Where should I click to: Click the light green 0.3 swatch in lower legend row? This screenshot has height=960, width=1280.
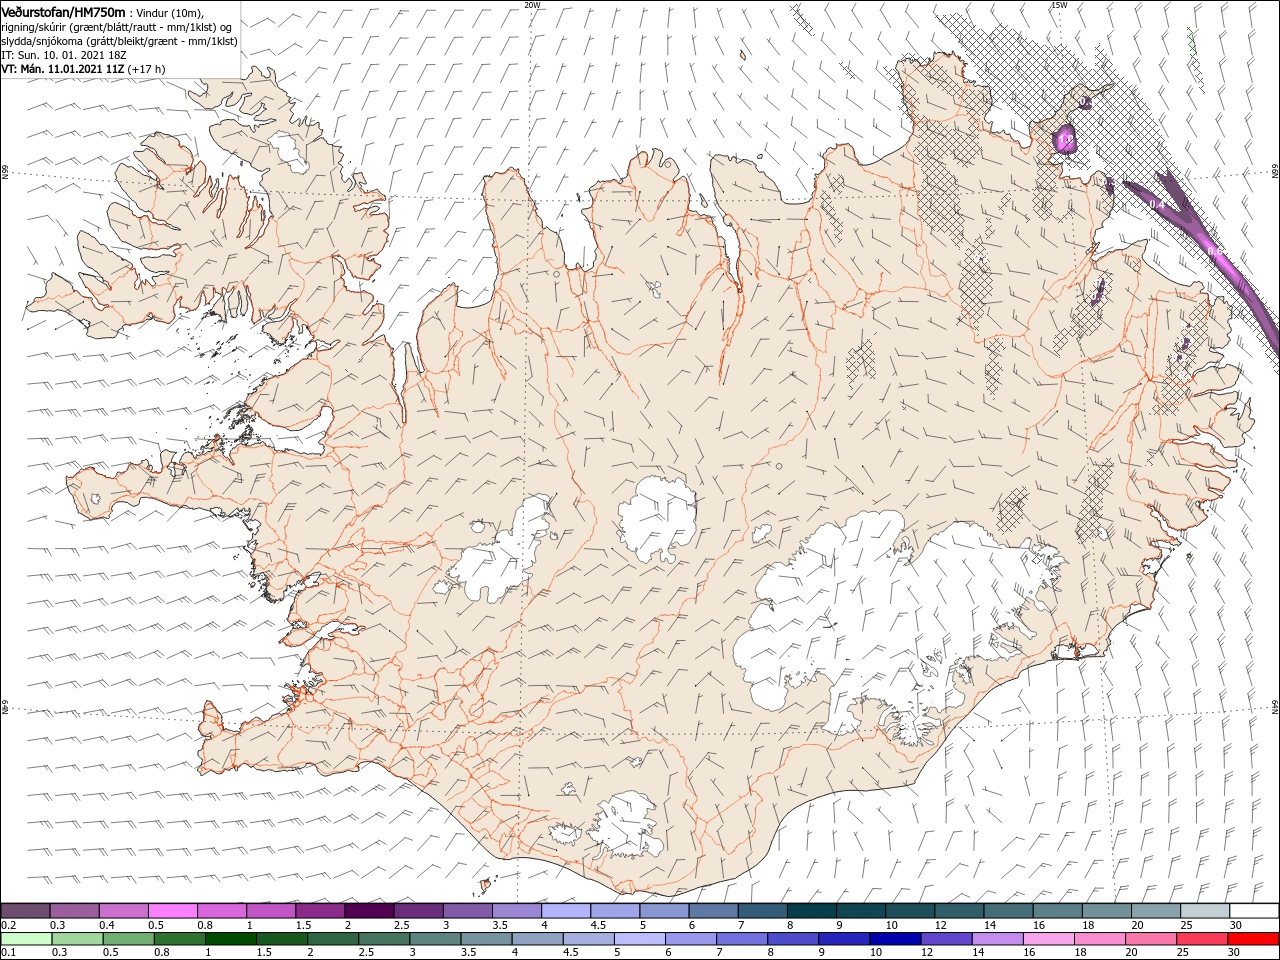[76, 939]
